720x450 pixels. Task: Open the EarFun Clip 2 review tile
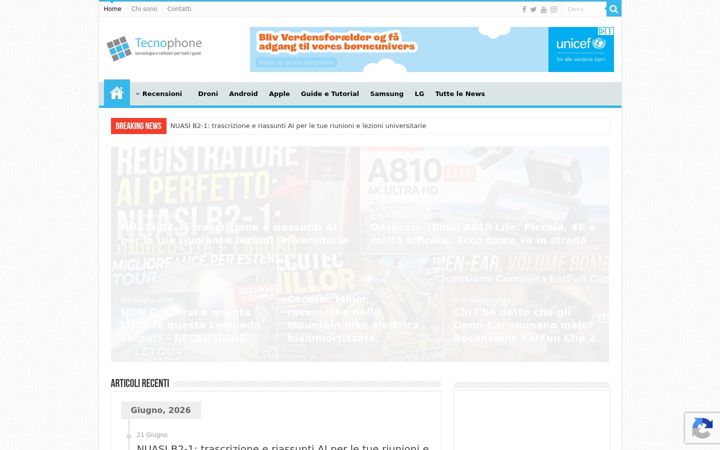tap(526, 308)
